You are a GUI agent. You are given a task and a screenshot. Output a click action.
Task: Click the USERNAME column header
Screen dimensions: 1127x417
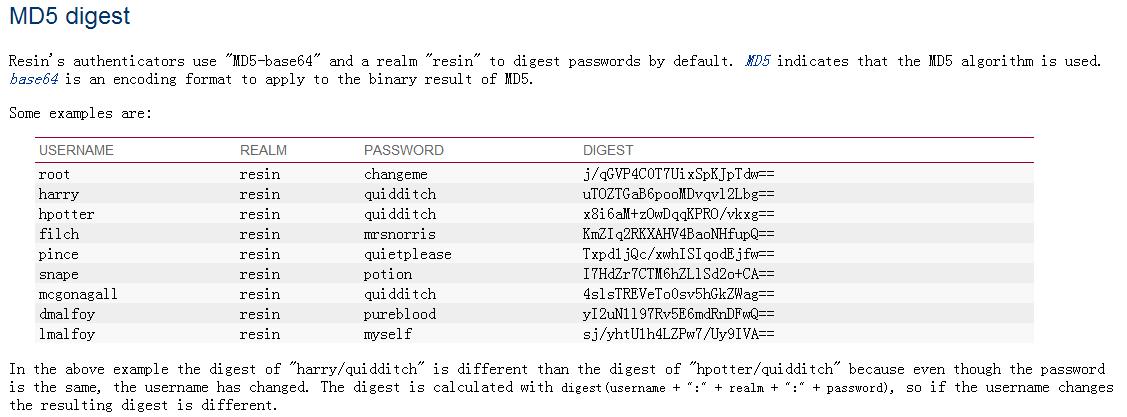click(76, 150)
